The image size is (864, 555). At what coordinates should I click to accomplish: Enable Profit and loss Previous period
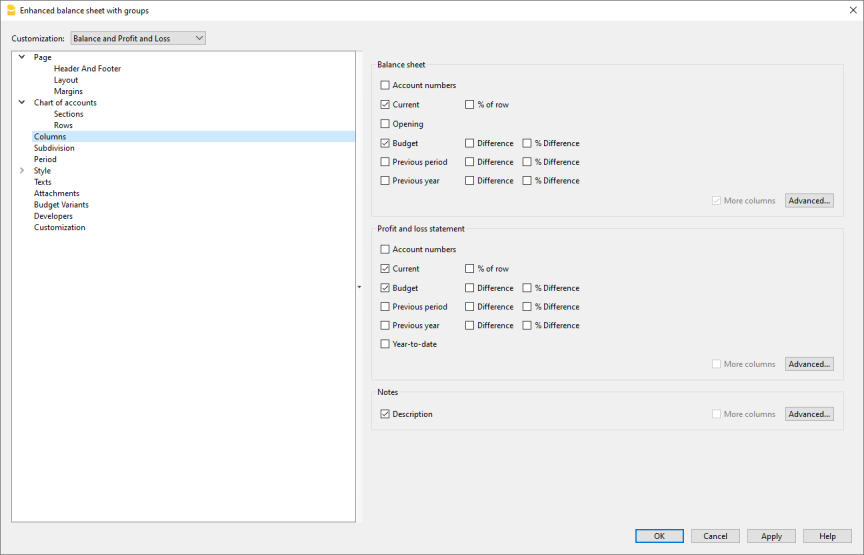[385, 306]
